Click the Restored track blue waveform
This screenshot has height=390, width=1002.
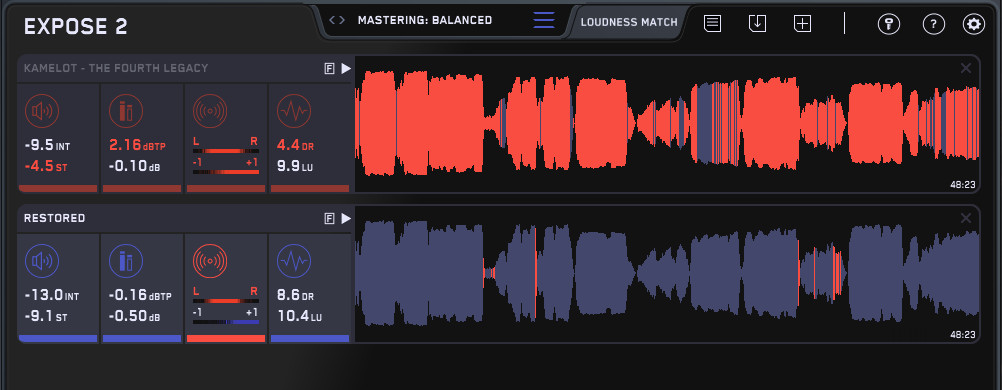pyautogui.click(x=667, y=273)
